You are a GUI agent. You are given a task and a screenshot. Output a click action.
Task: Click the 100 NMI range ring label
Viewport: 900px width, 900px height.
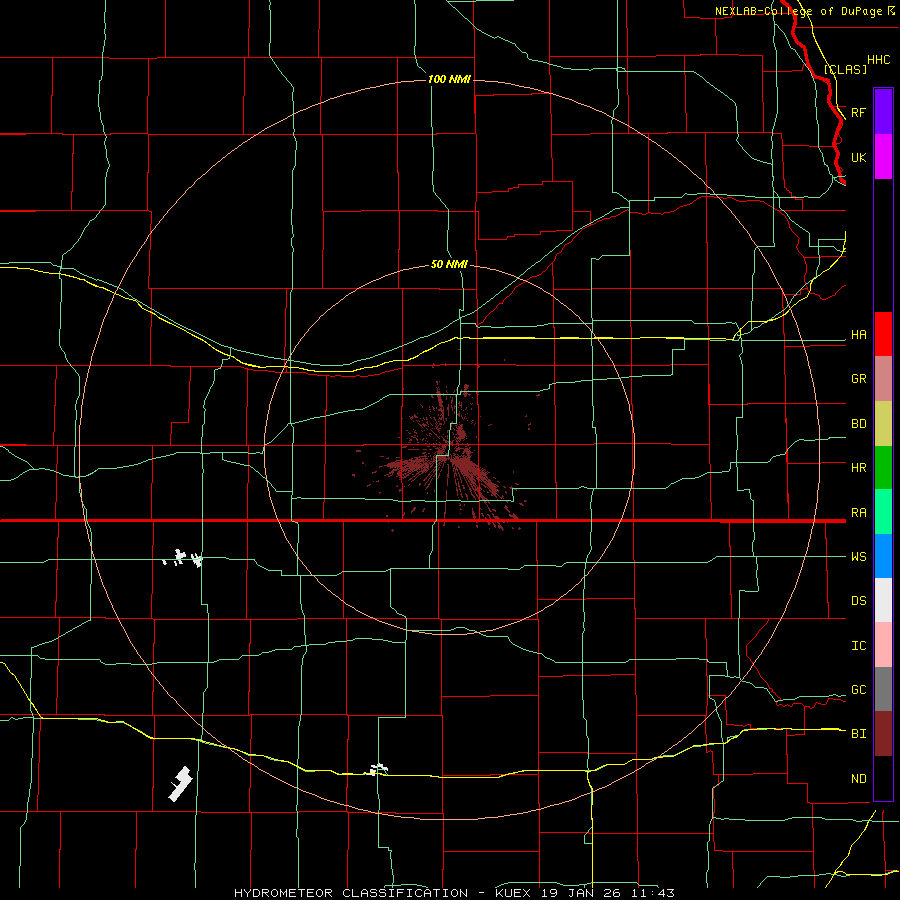tap(449, 79)
